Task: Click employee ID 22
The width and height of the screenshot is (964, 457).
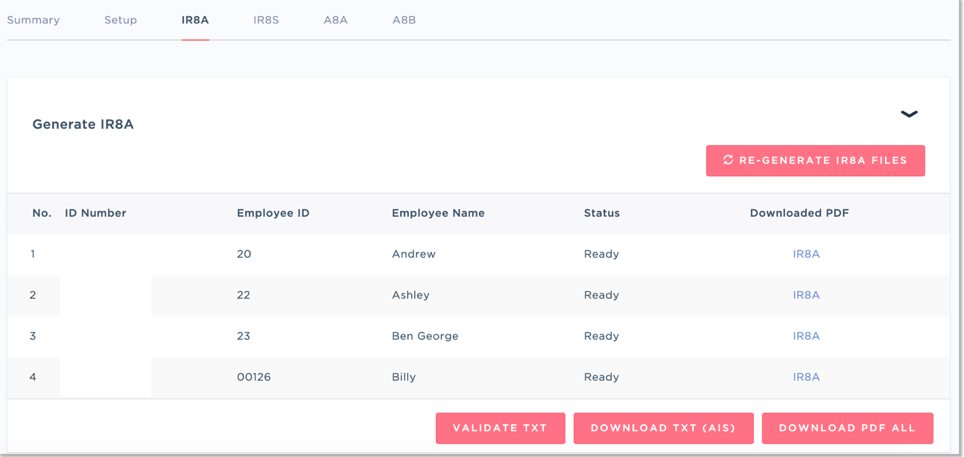Action: coord(243,295)
